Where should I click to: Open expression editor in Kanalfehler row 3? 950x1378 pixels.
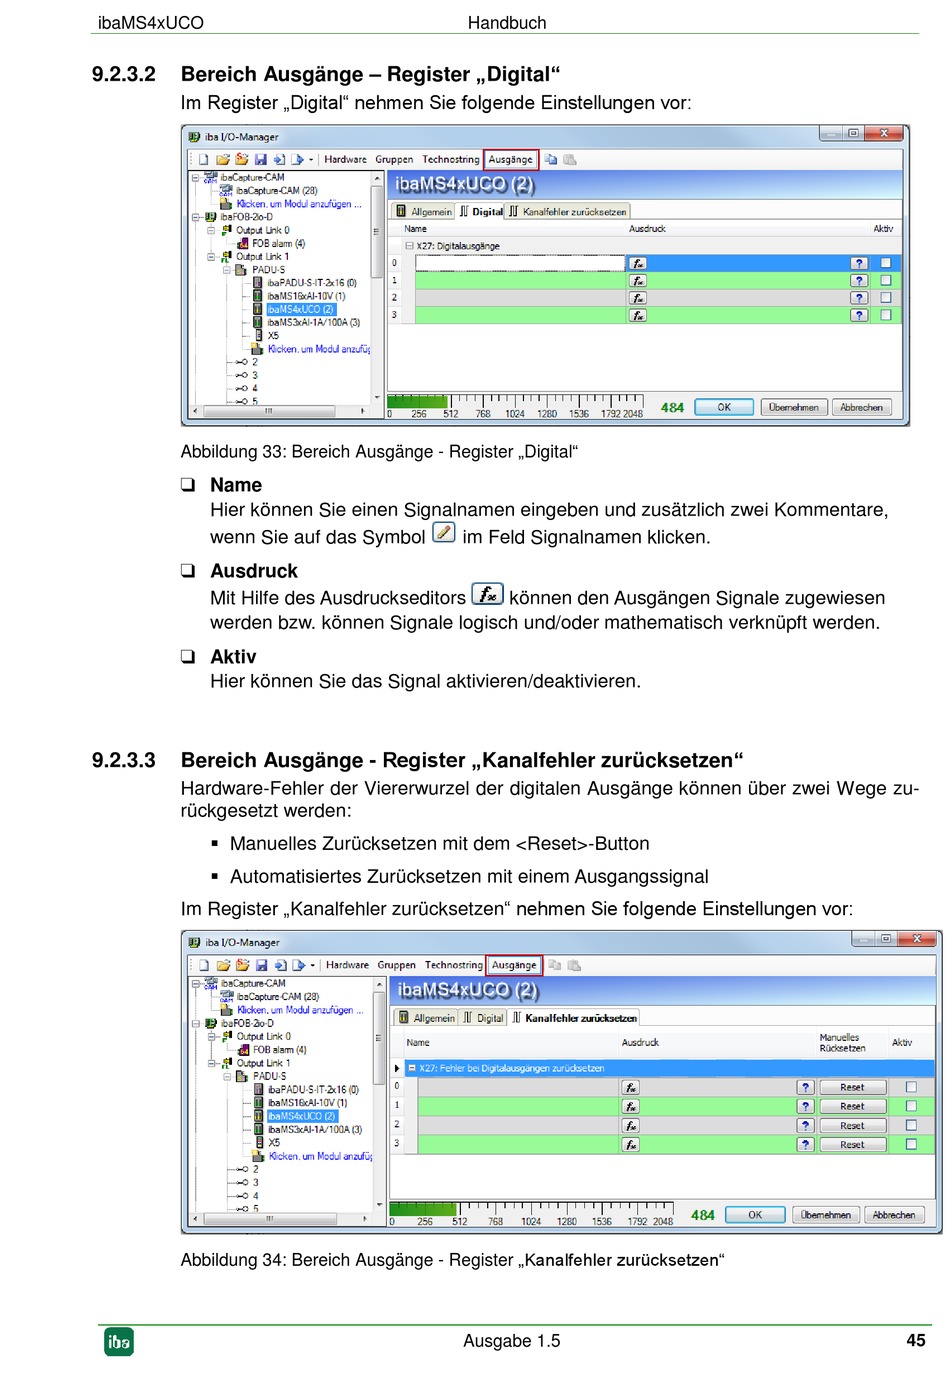631,1145
